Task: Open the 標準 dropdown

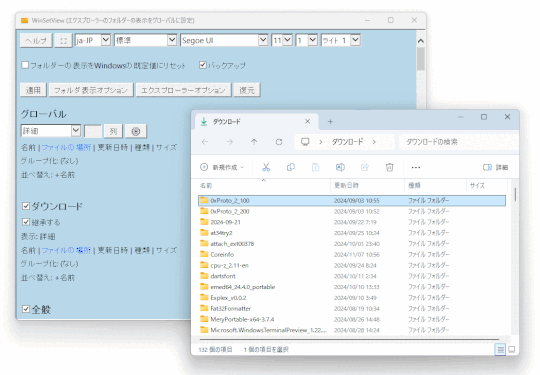Action: coord(145,40)
